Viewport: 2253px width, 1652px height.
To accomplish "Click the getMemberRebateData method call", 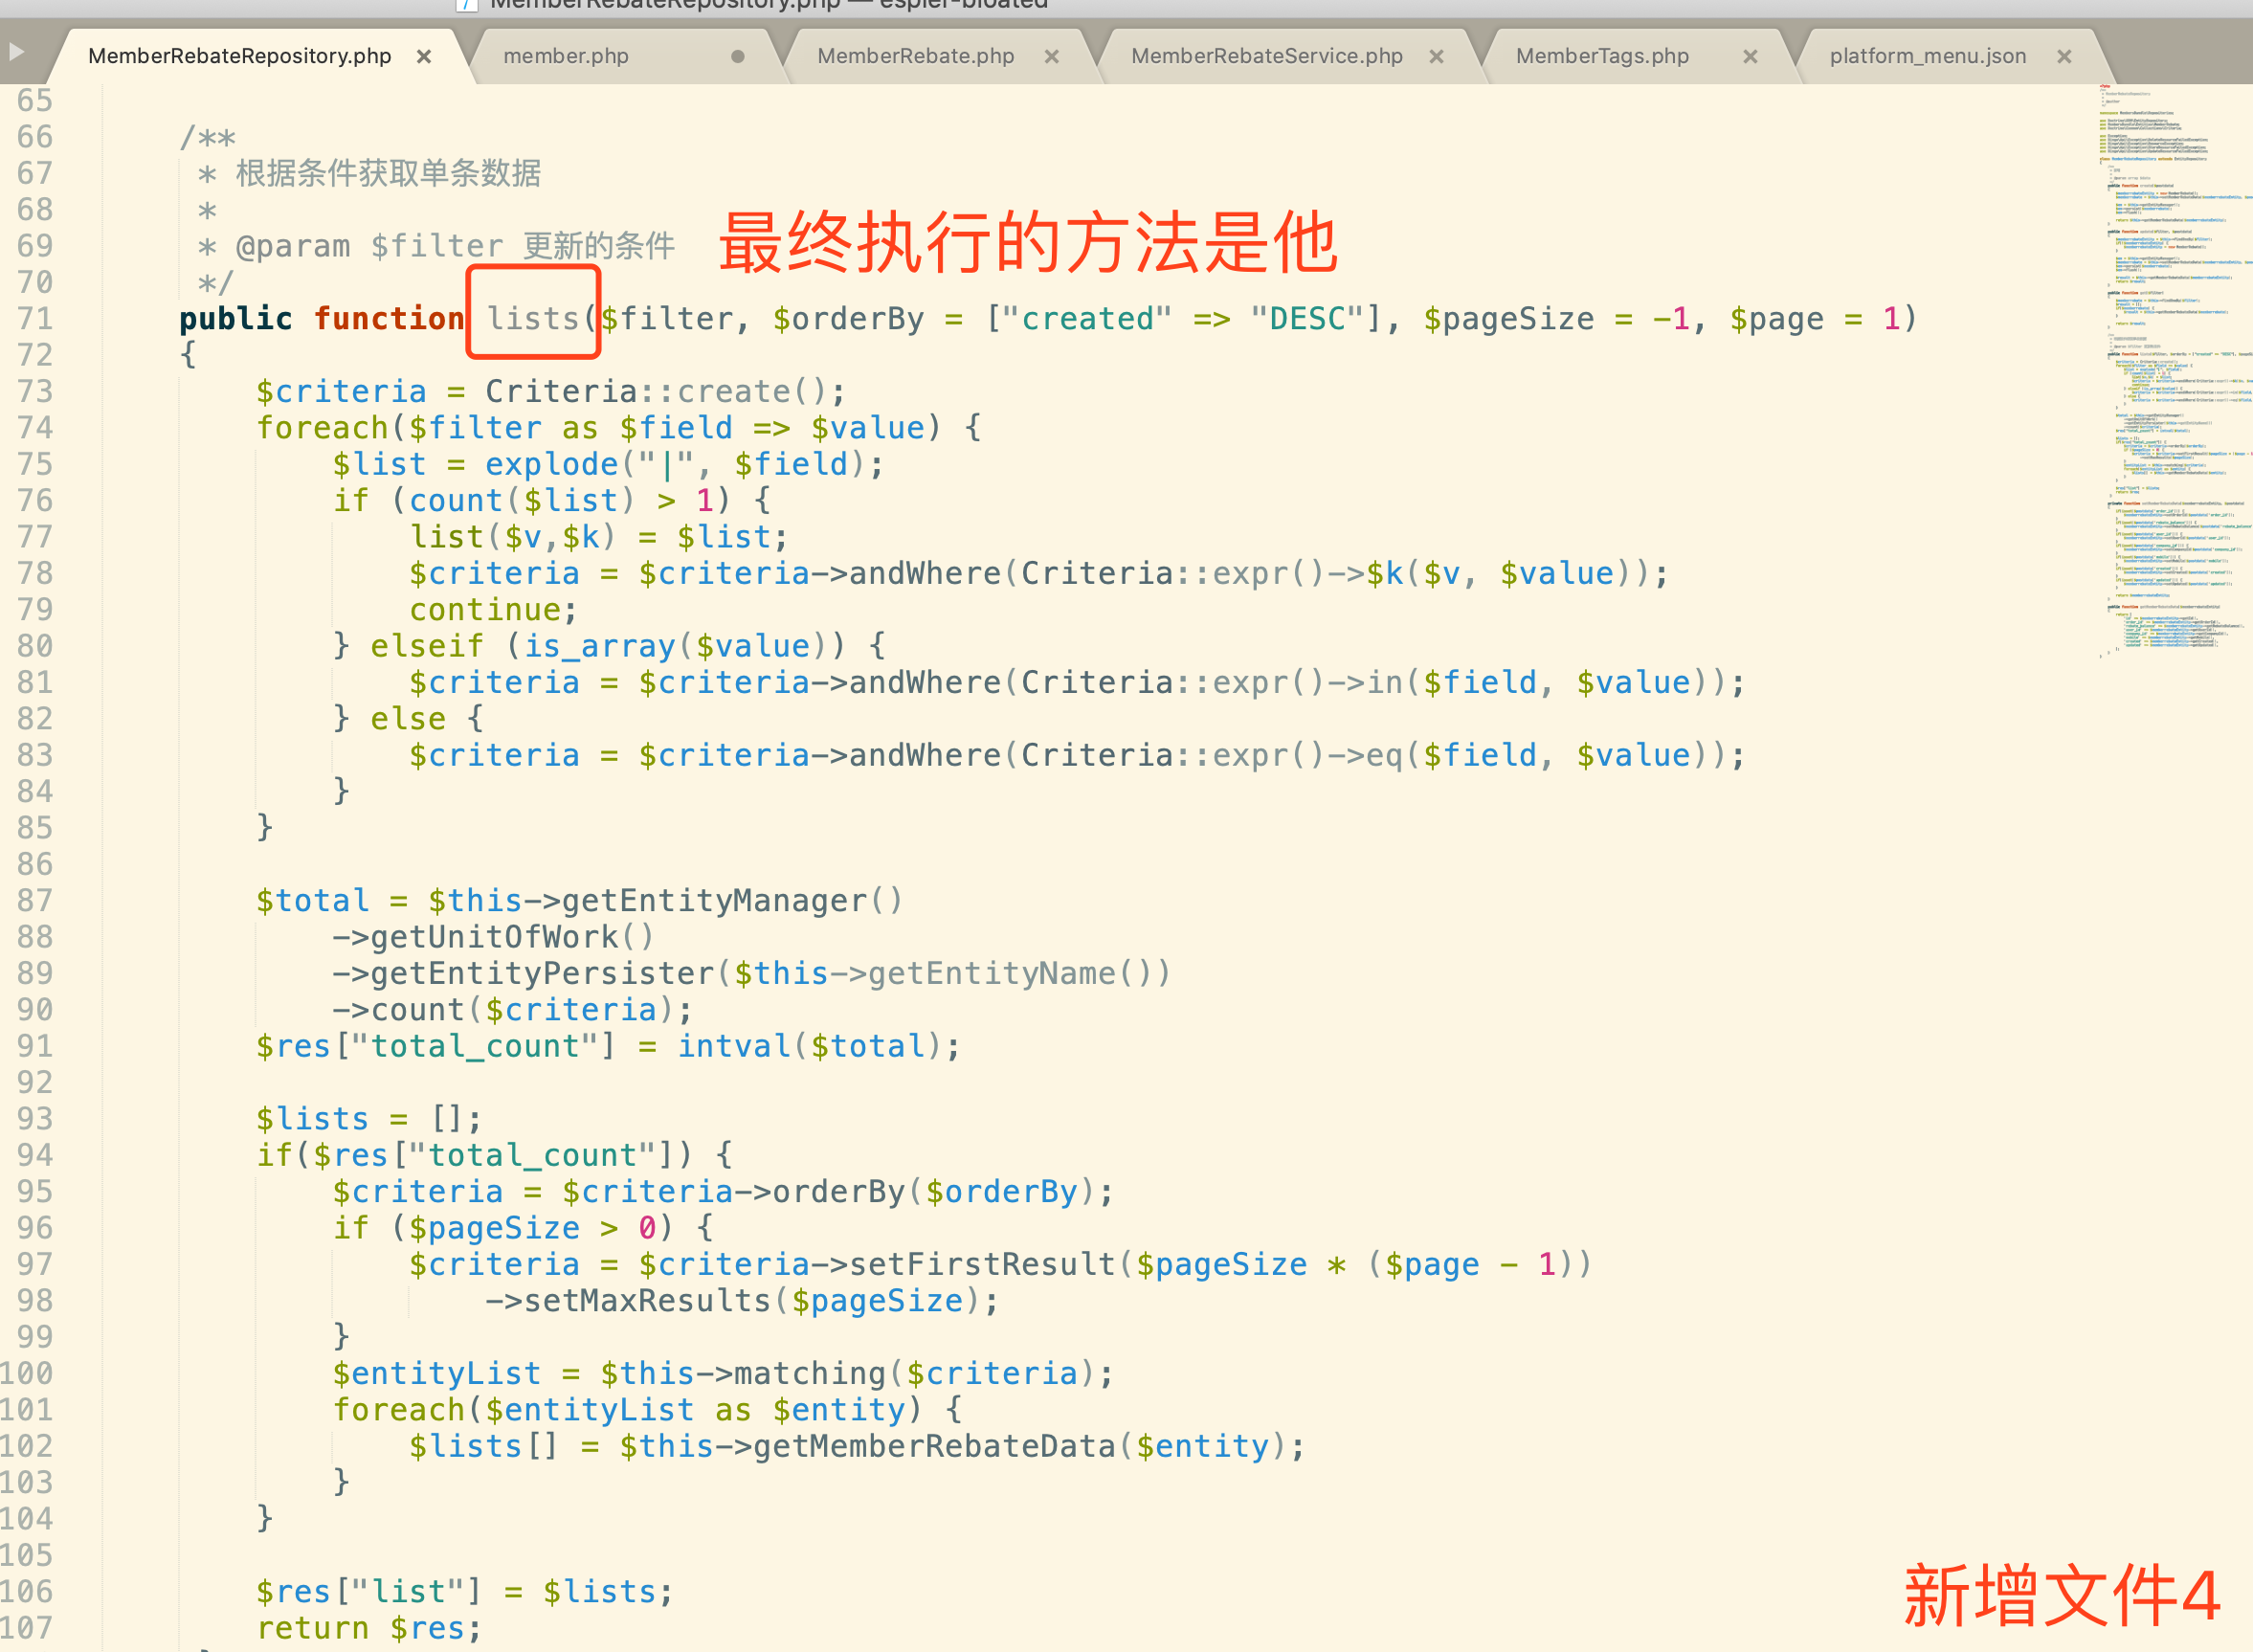I will (934, 1447).
